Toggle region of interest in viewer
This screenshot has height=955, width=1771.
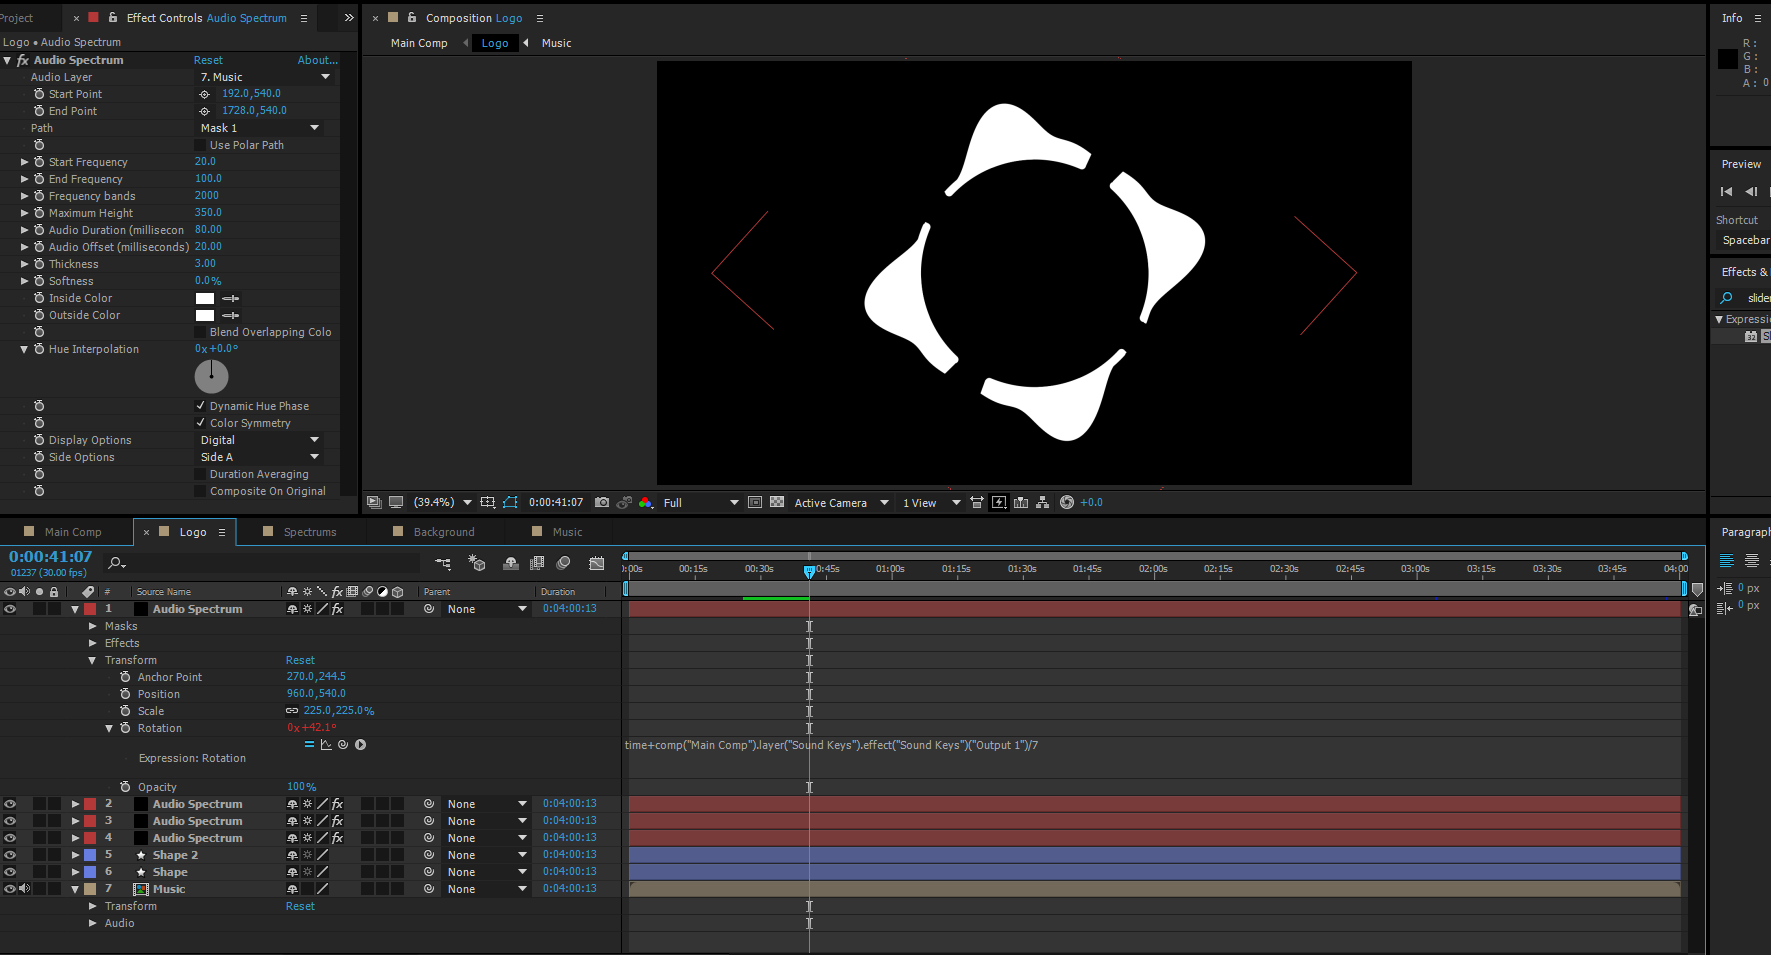click(755, 503)
